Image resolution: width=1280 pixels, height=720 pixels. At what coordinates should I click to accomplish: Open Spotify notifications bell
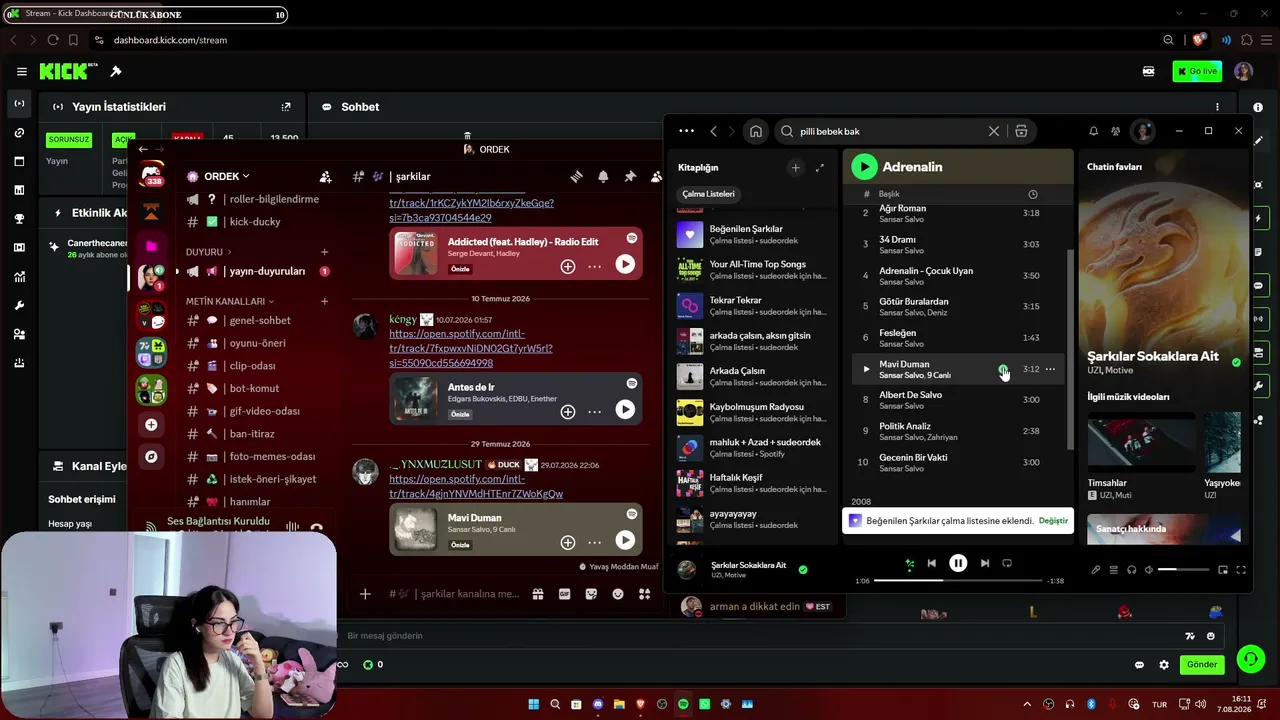(1093, 131)
